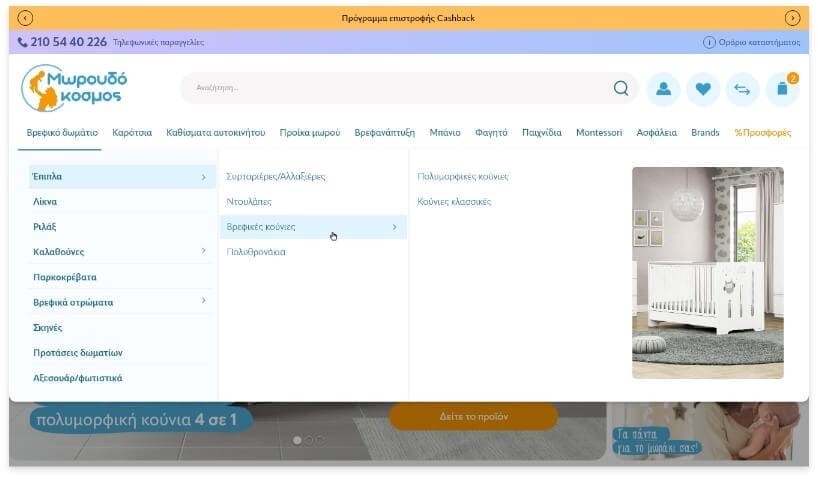818x479 pixels.
Task: Click the nursery crib promo image
Action: [707, 272]
